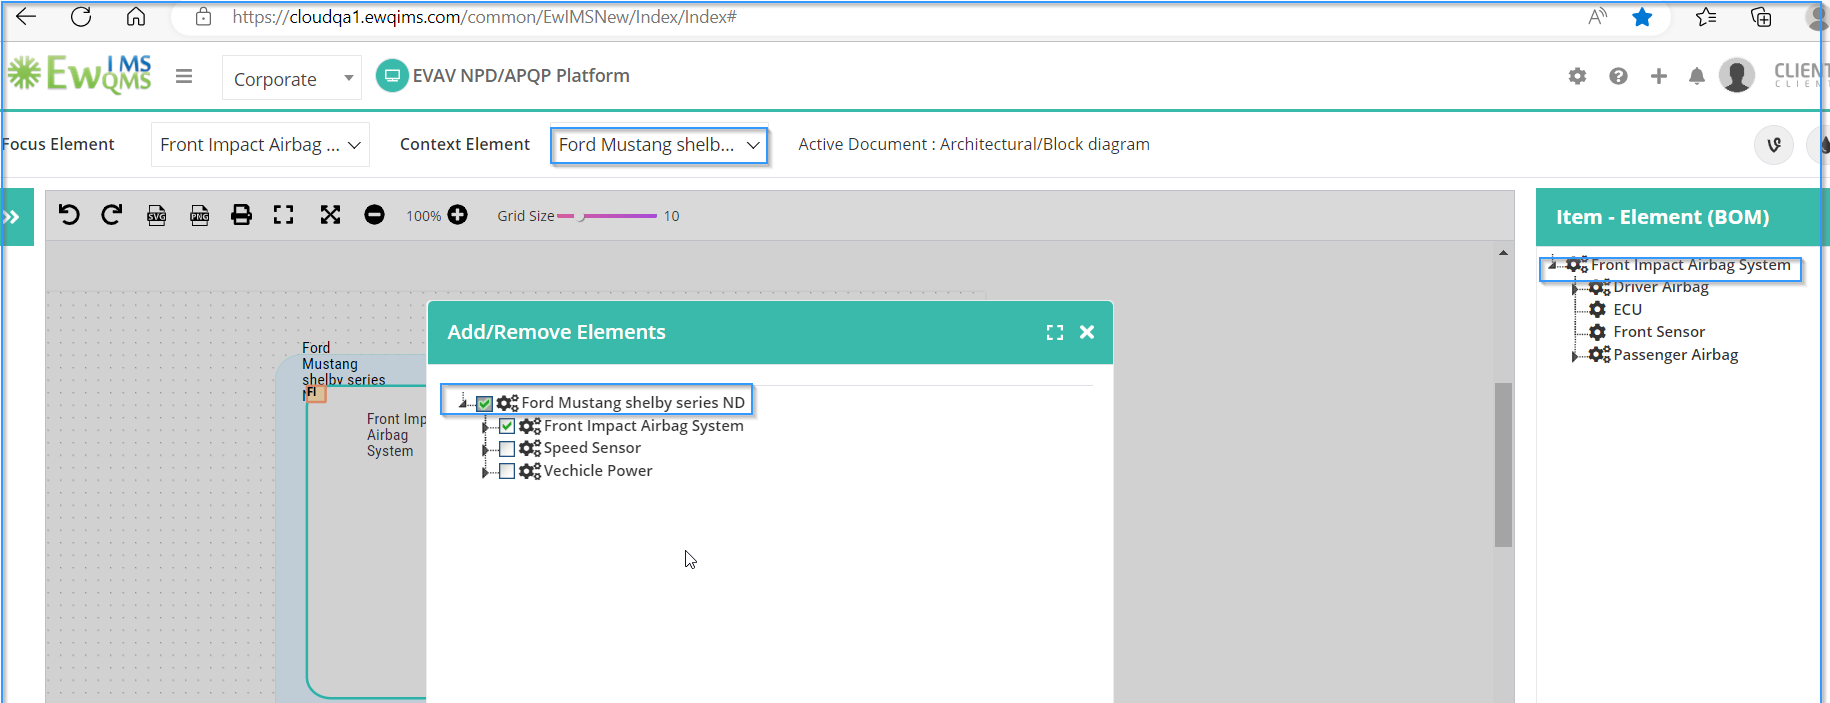Uncheck Ford Mustang shelby series ND checkbox
Screen dimensions: 1830x703
click(x=485, y=403)
